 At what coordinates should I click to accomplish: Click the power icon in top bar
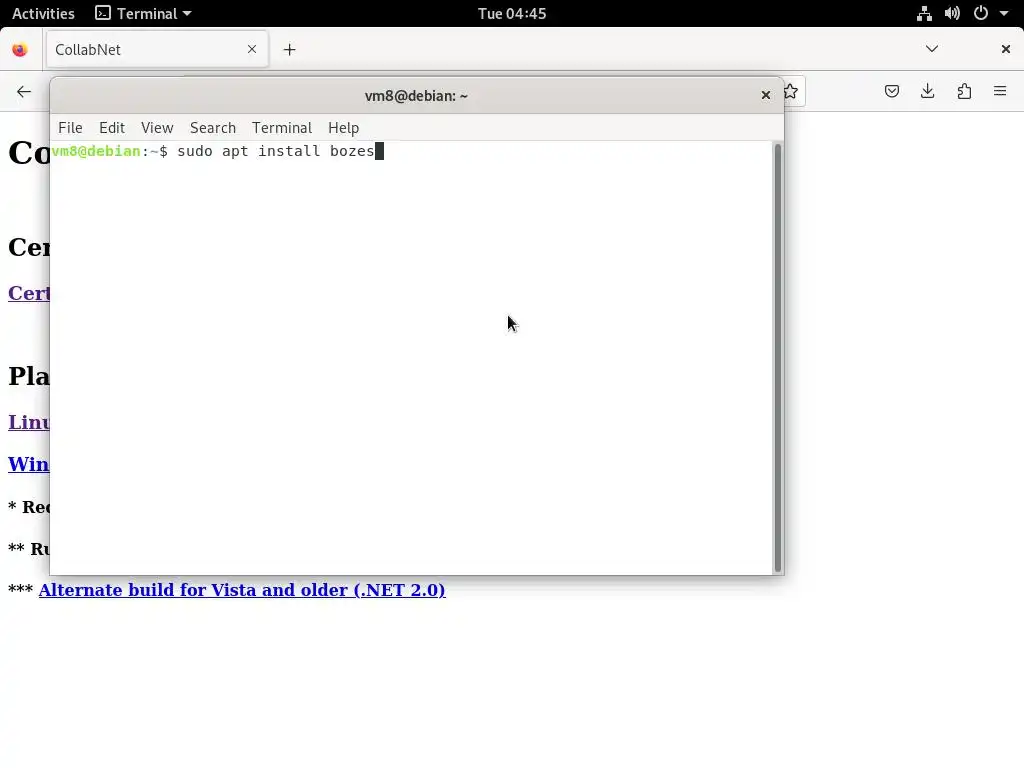tap(980, 13)
